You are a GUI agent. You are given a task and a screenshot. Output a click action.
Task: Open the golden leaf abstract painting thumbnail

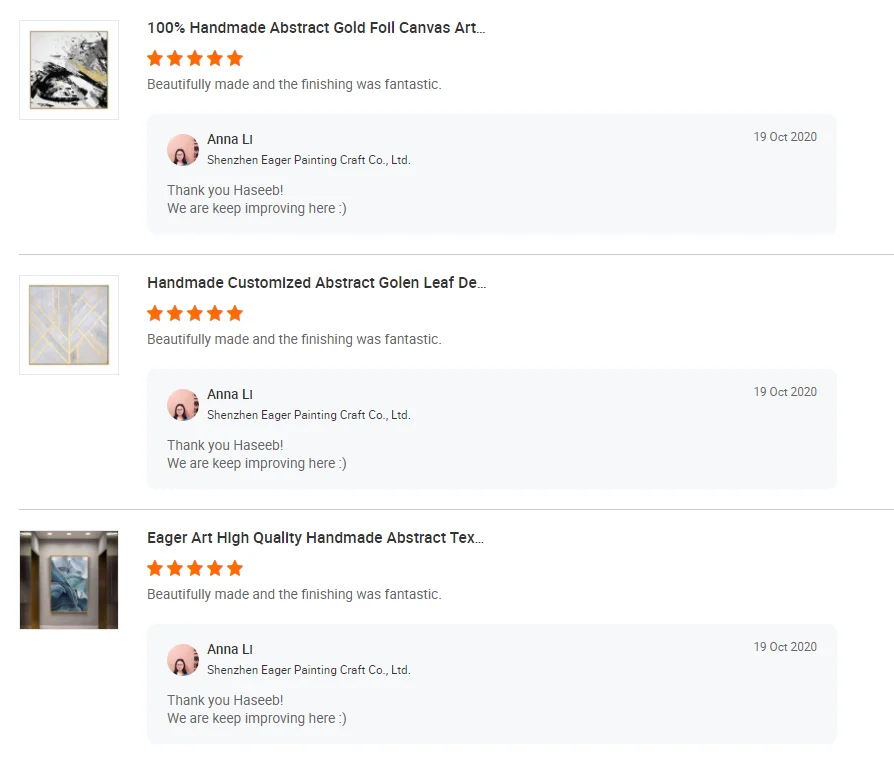click(69, 325)
